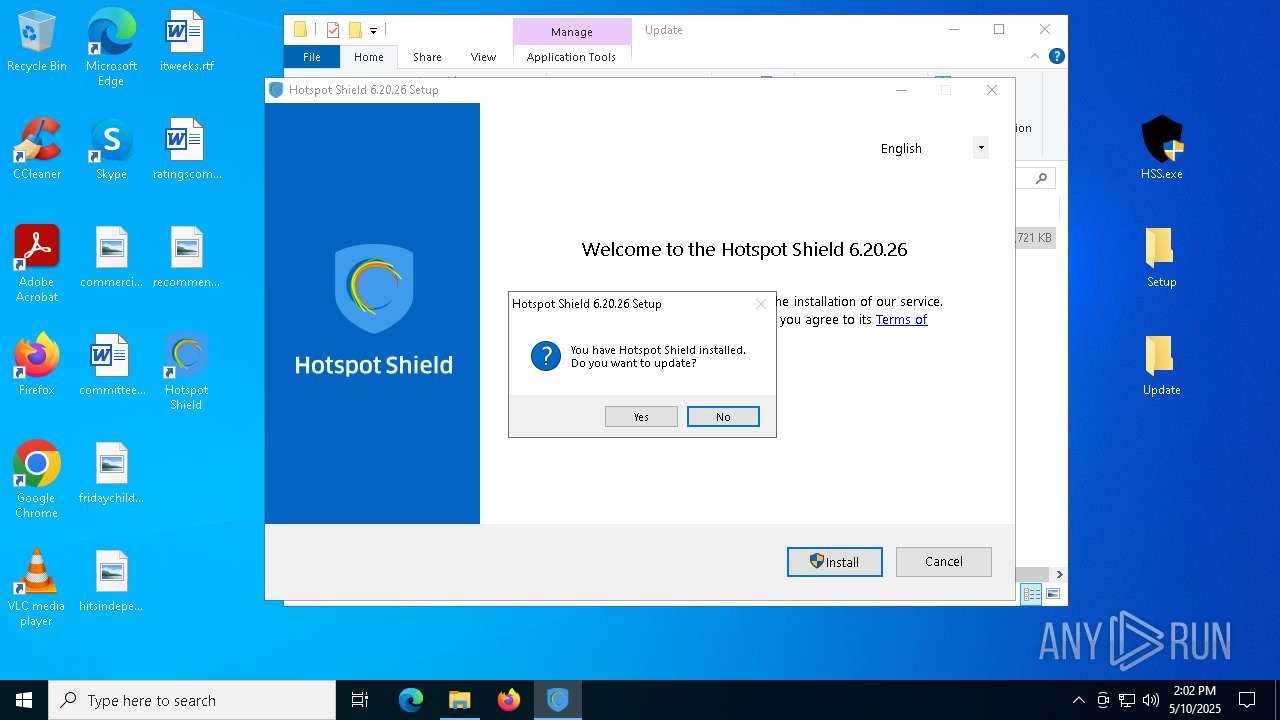This screenshot has width=1280, height=720.
Task: Open the itweeks.rtf document icon
Action: (x=186, y=42)
